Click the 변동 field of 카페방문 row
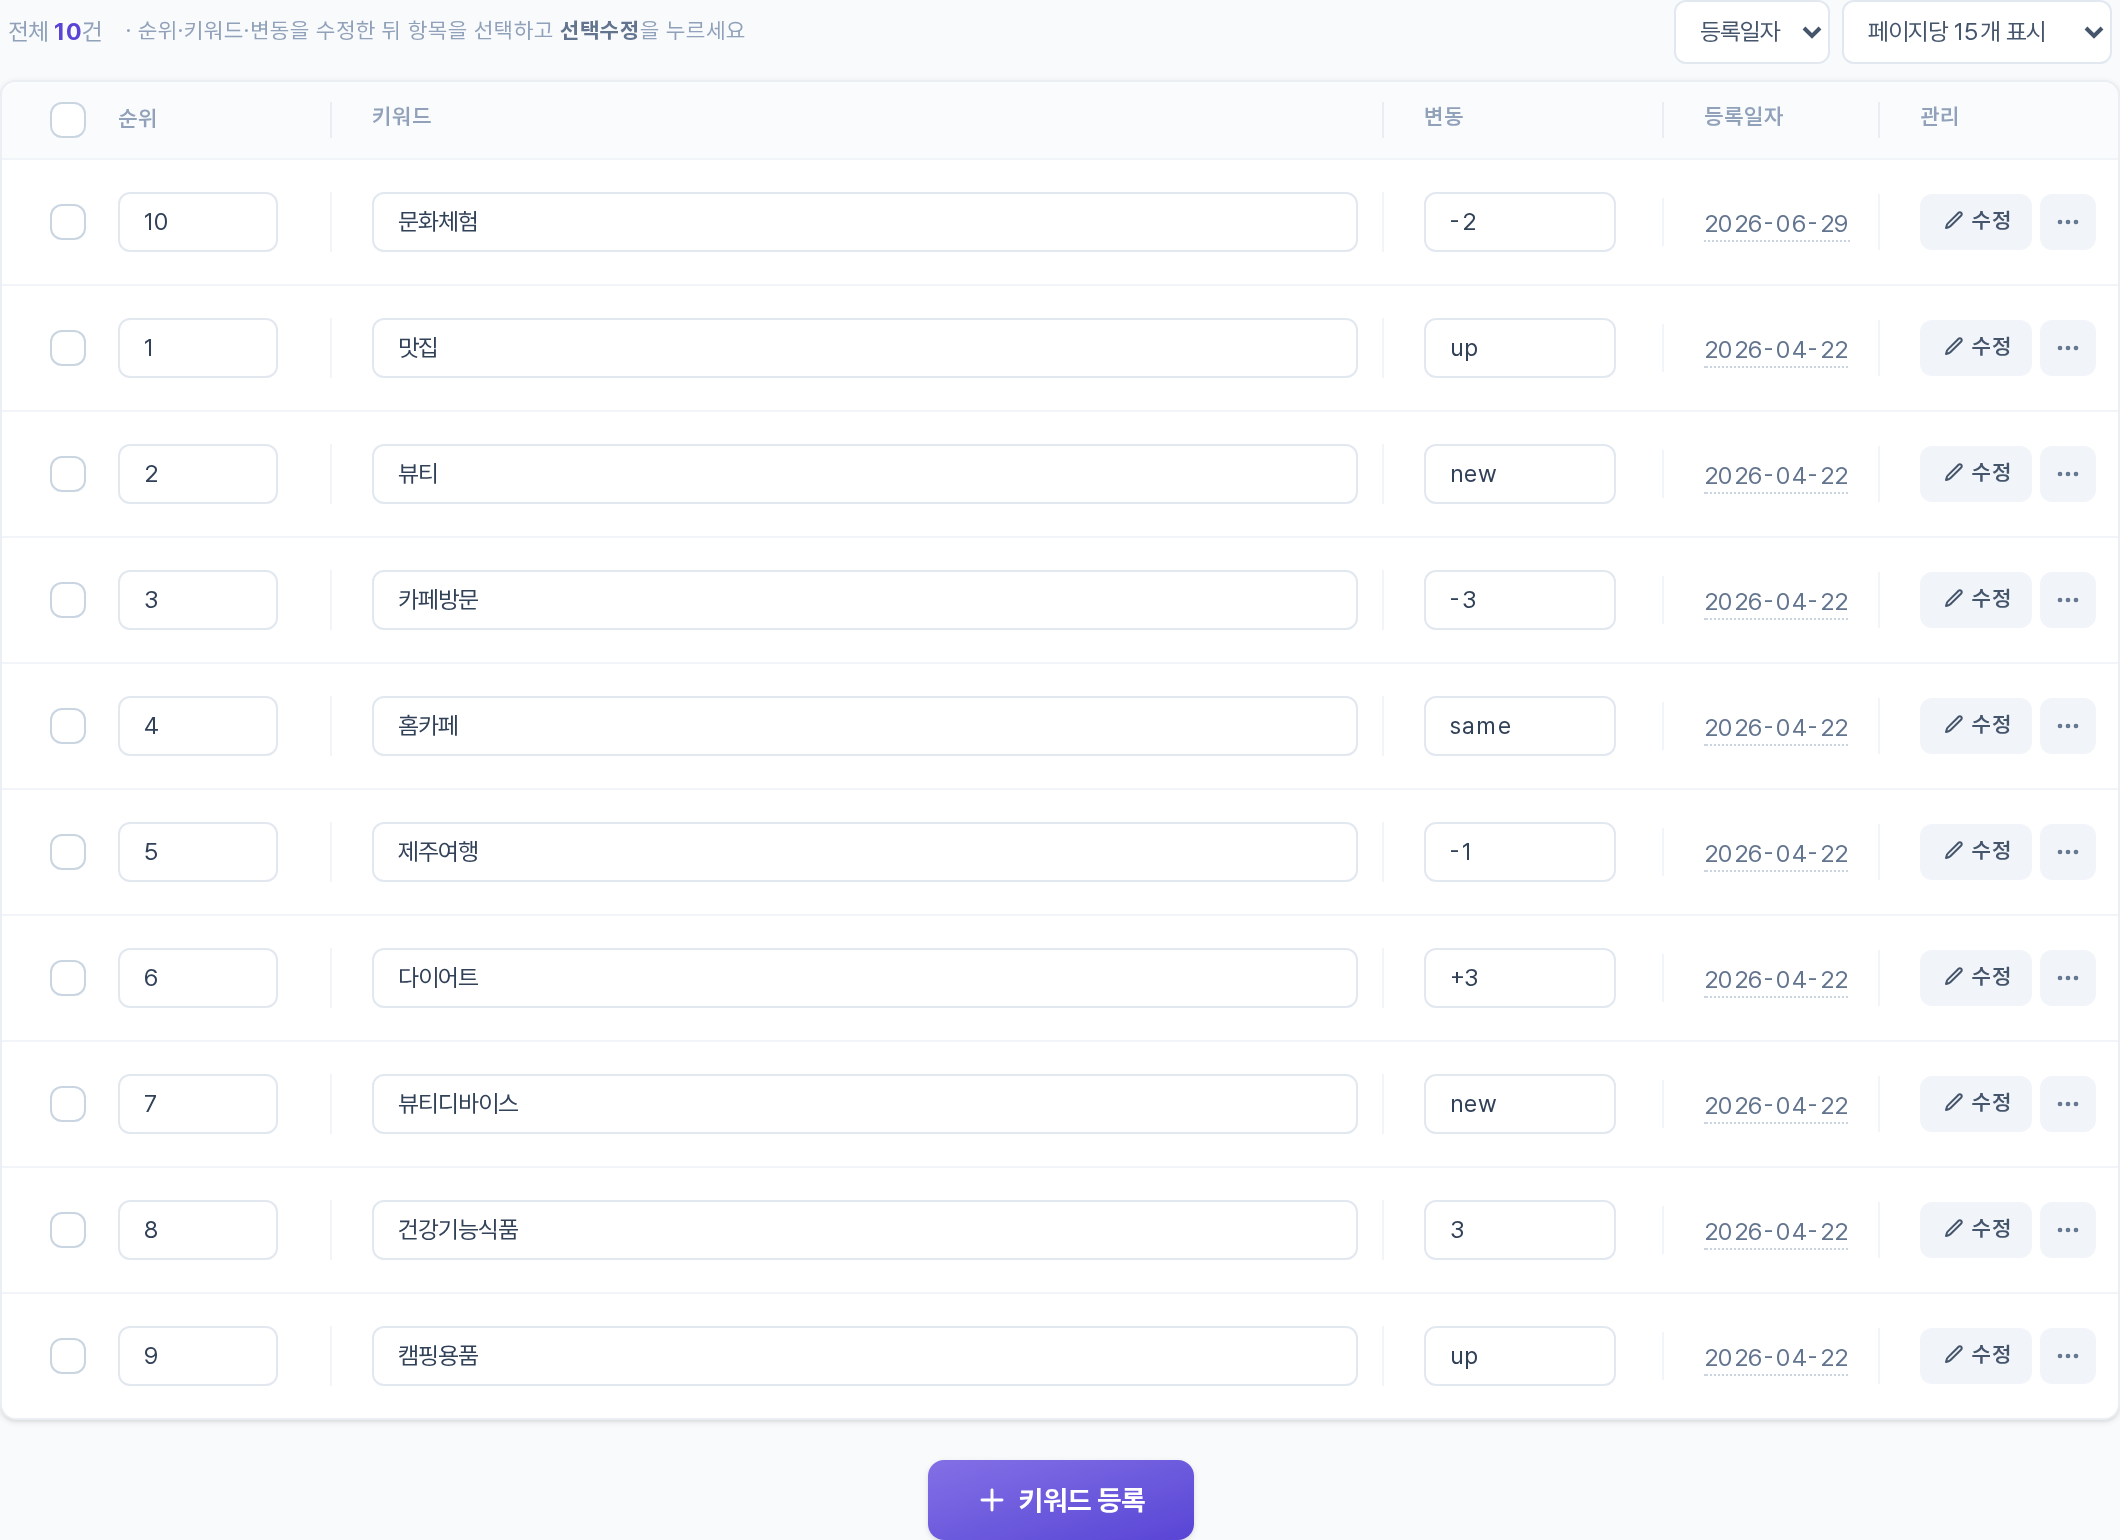2120x1540 pixels. (1519, 600)
